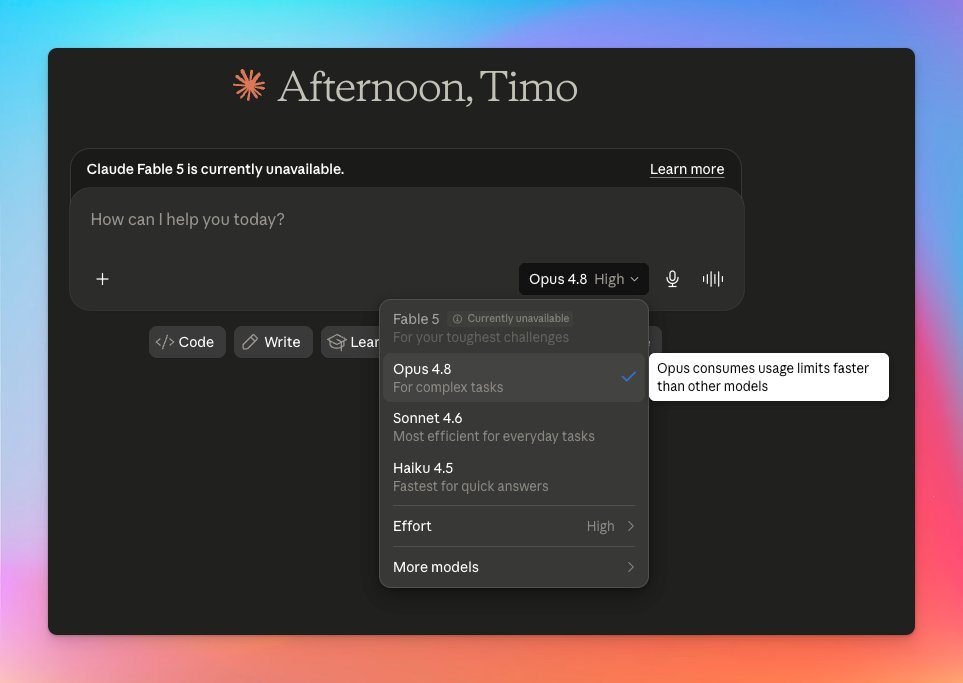Expand the Effort submenu
The image size is (963, 683).
[514, 526]
